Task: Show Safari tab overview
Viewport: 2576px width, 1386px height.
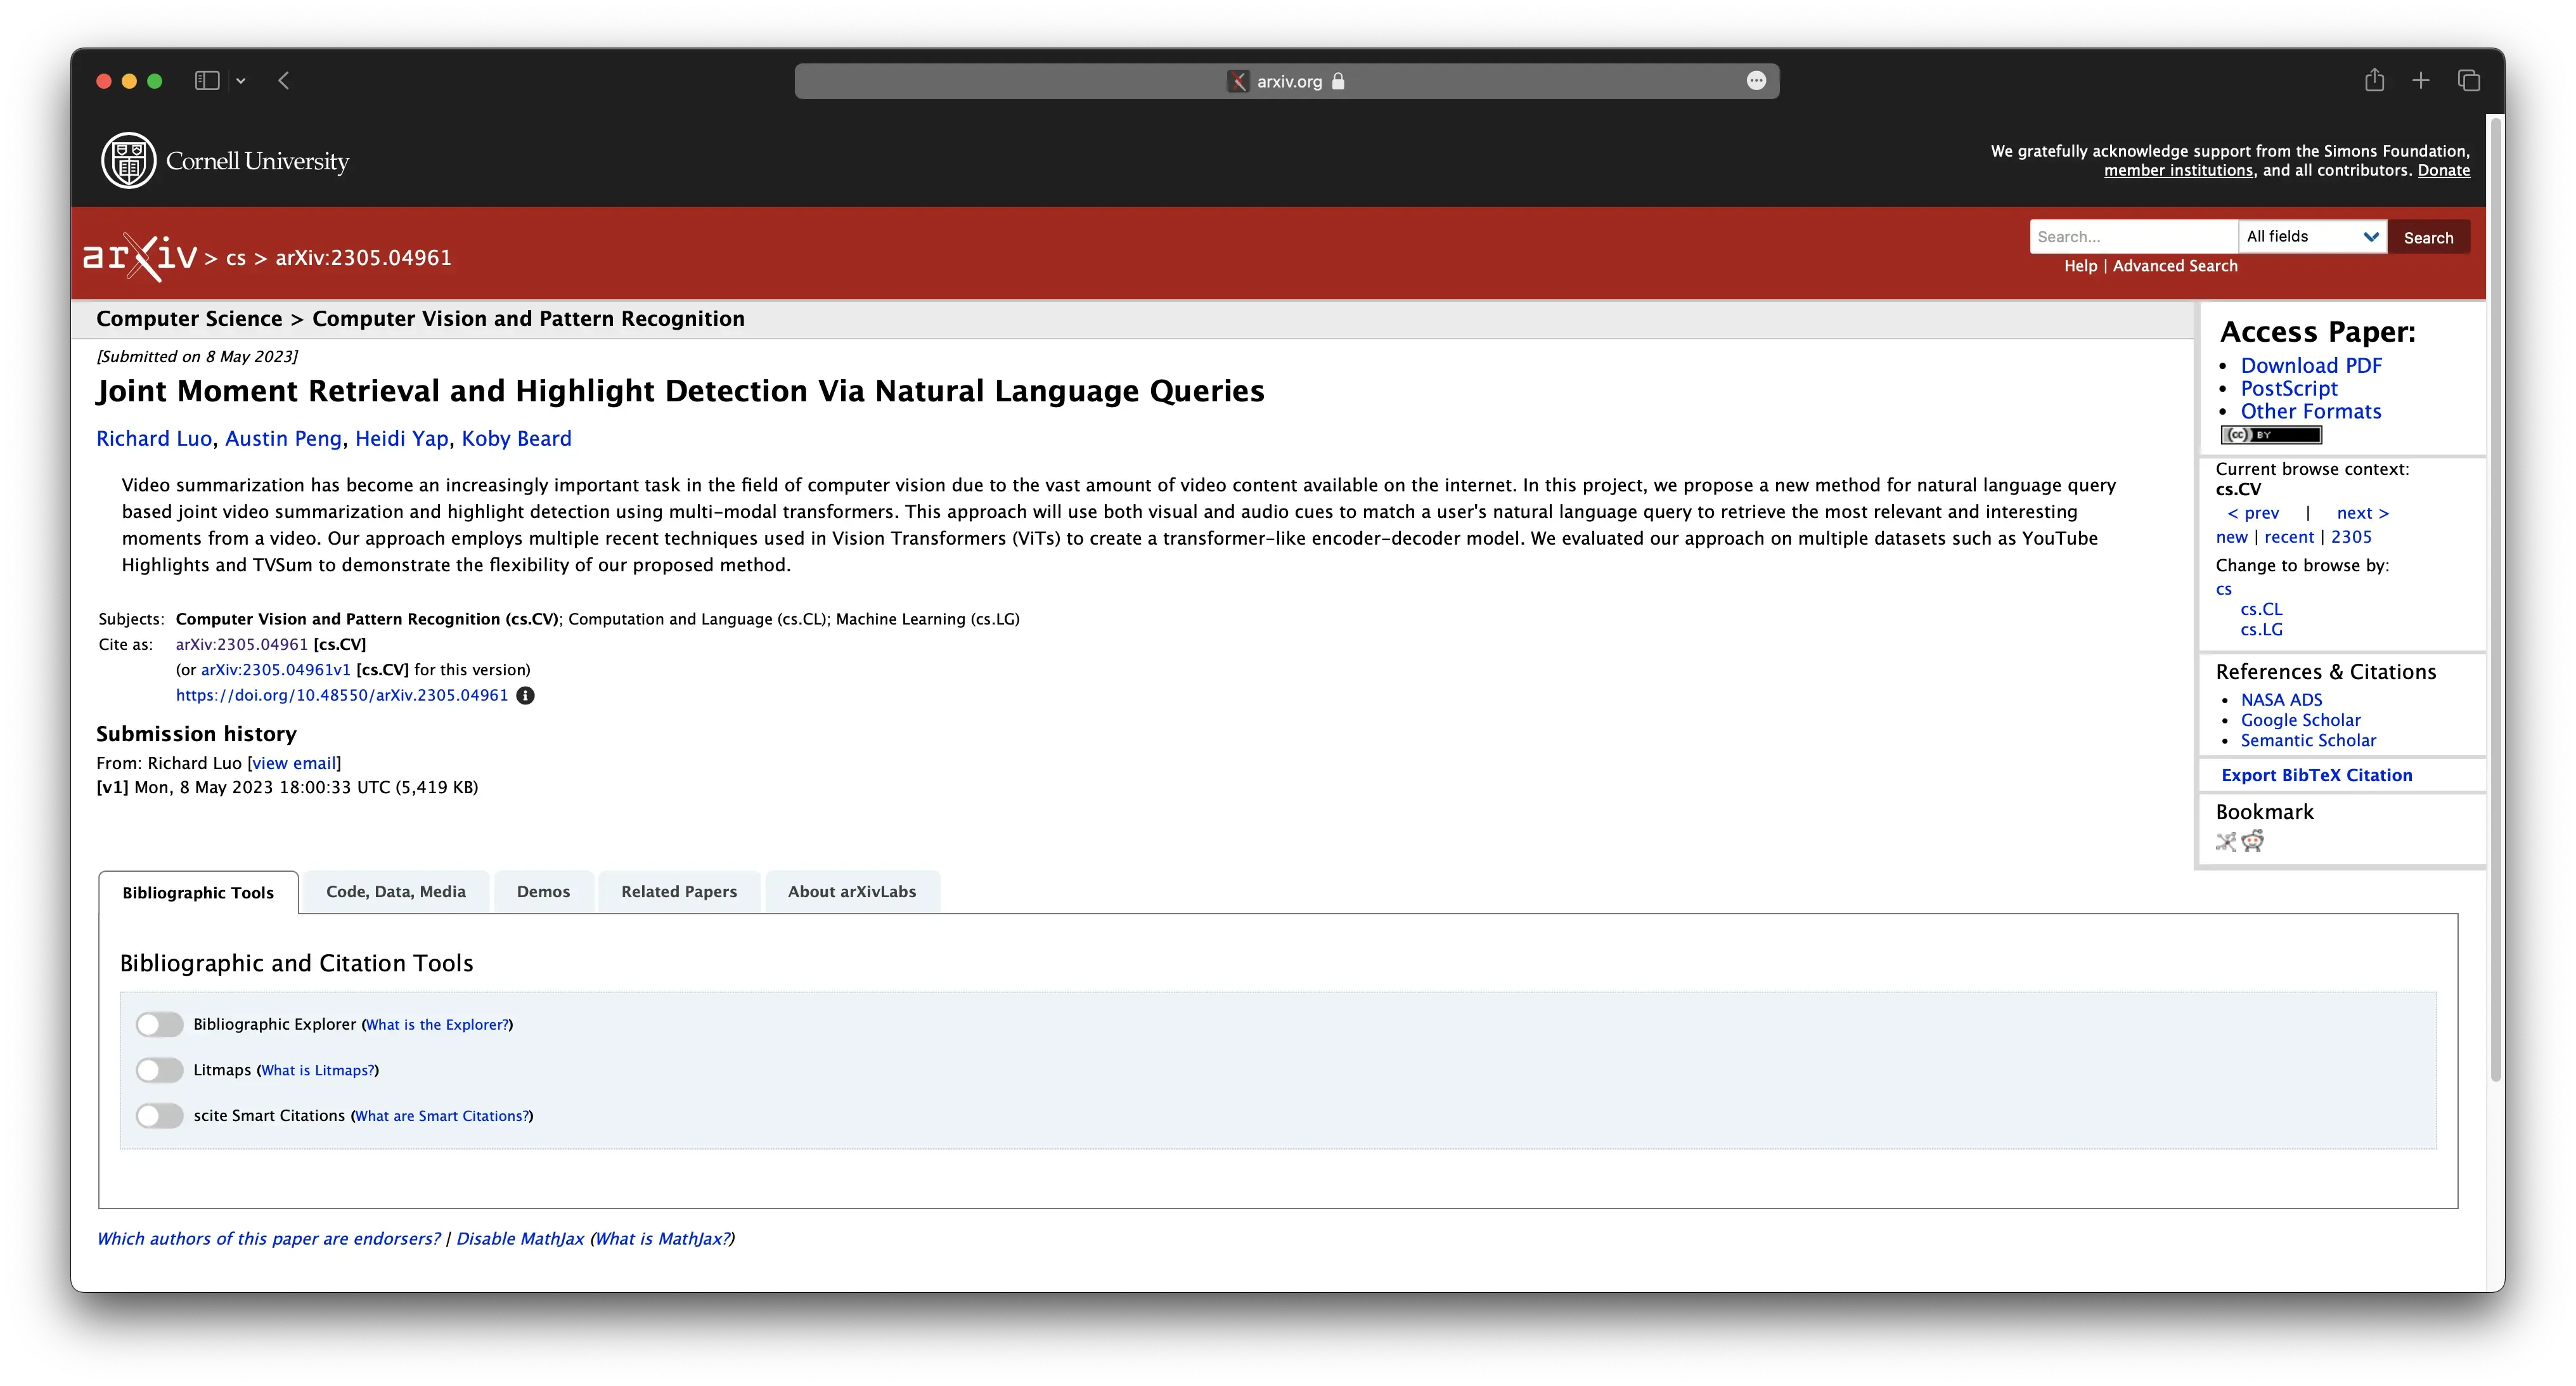Action: click(x=2468, y=81)
